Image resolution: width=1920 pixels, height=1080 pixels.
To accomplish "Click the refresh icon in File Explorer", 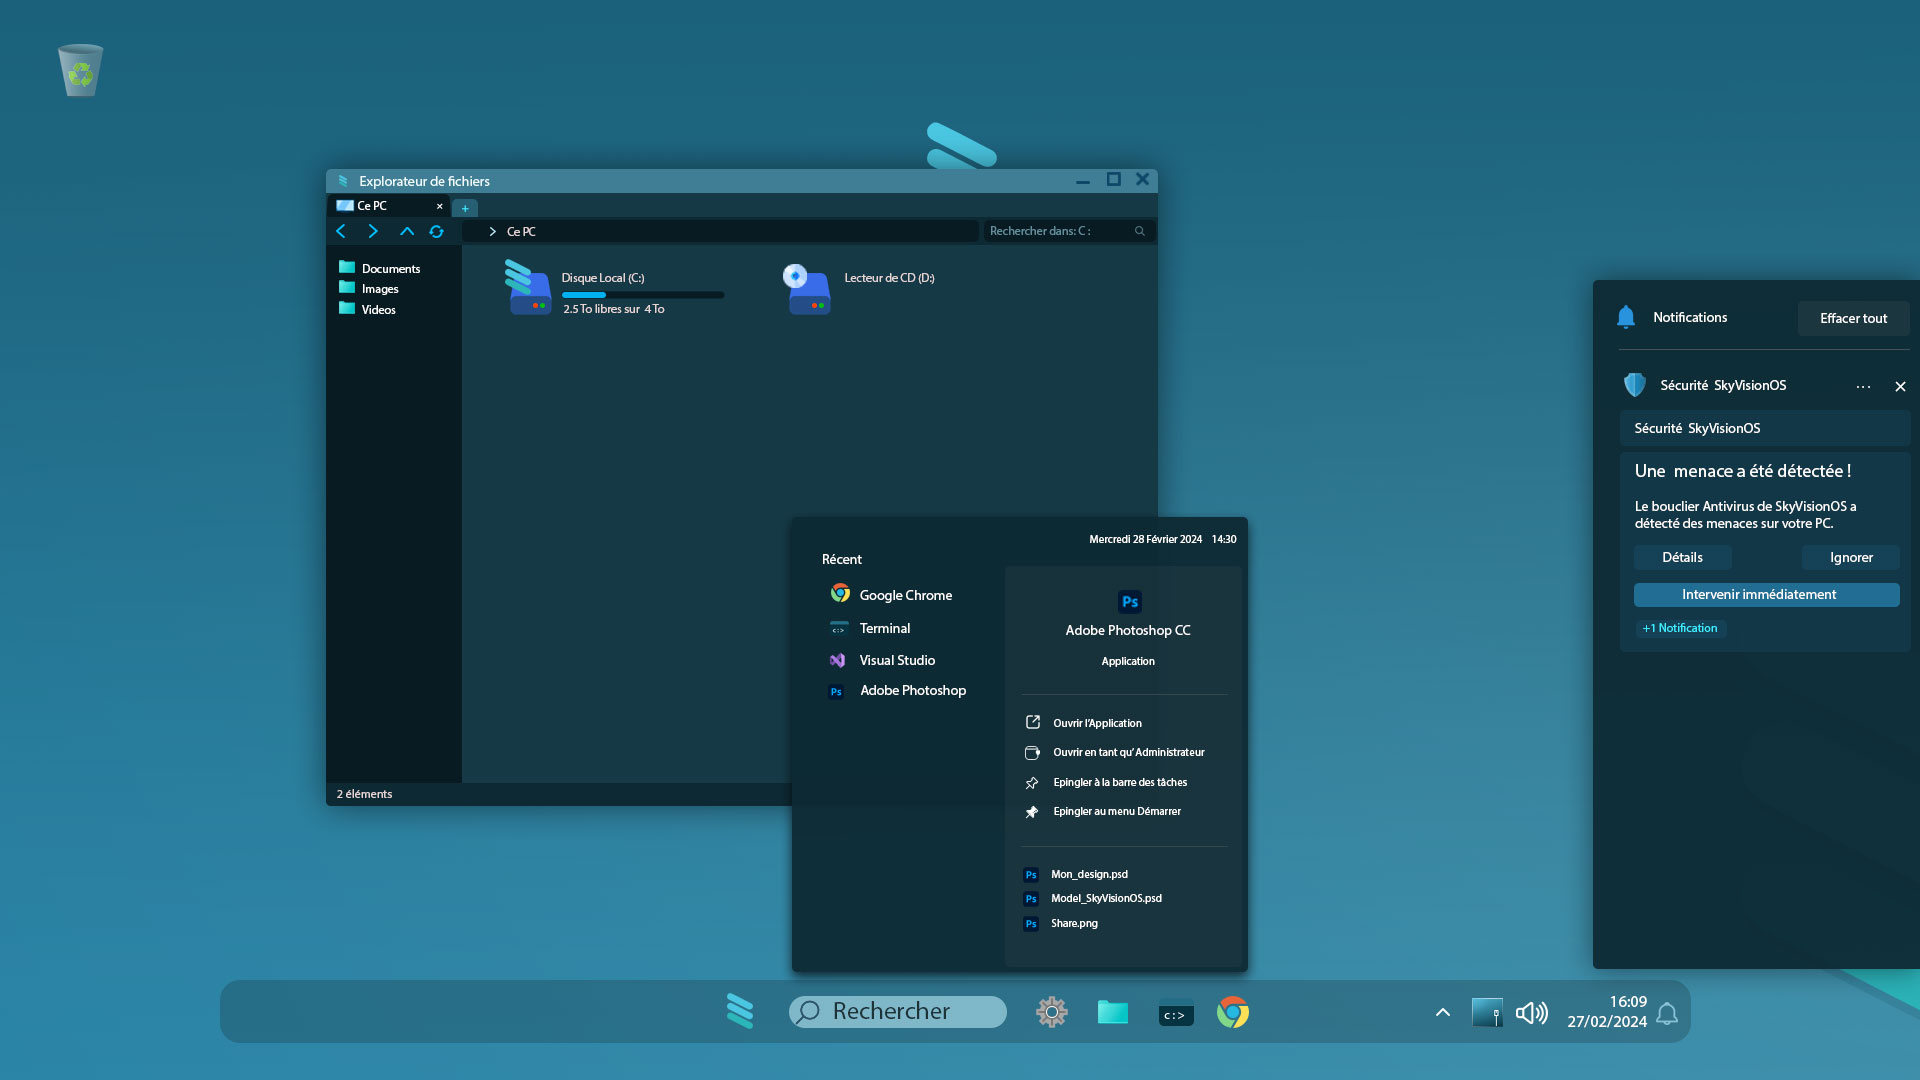I will pos(436,231).
